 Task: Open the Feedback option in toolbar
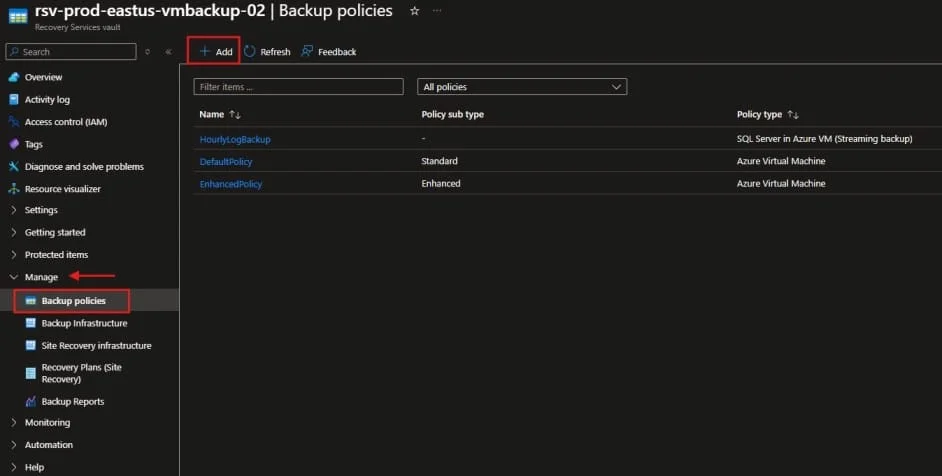(329, 52)
